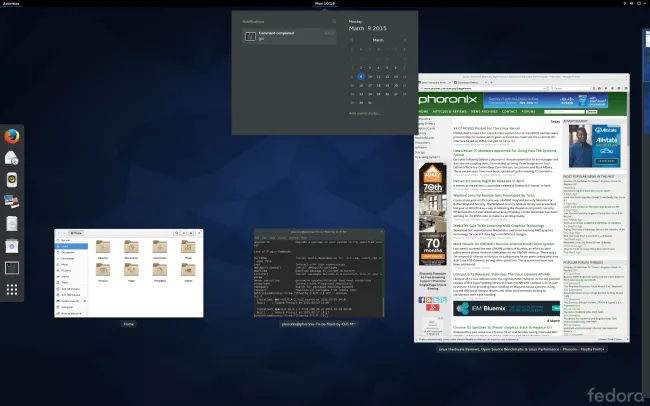Switch to first Firefox tab (Linux Hardware Reviews)
This screenshot has width=650, height=406.
pos(435,83)
